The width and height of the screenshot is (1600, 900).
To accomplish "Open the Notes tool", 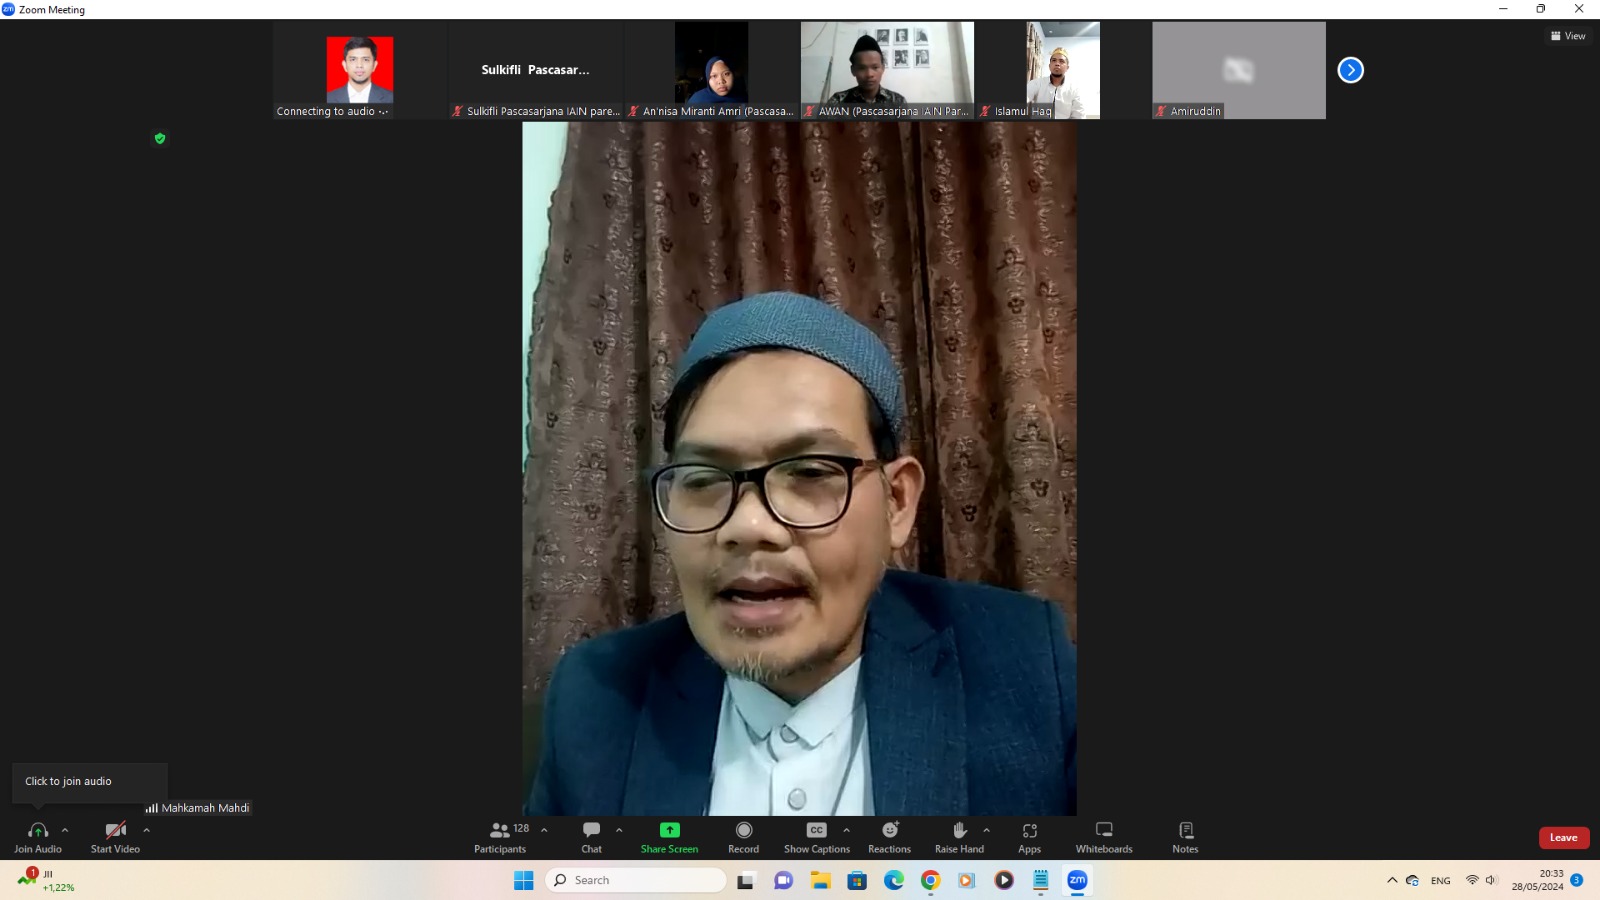I will [x=1185, y=837].
